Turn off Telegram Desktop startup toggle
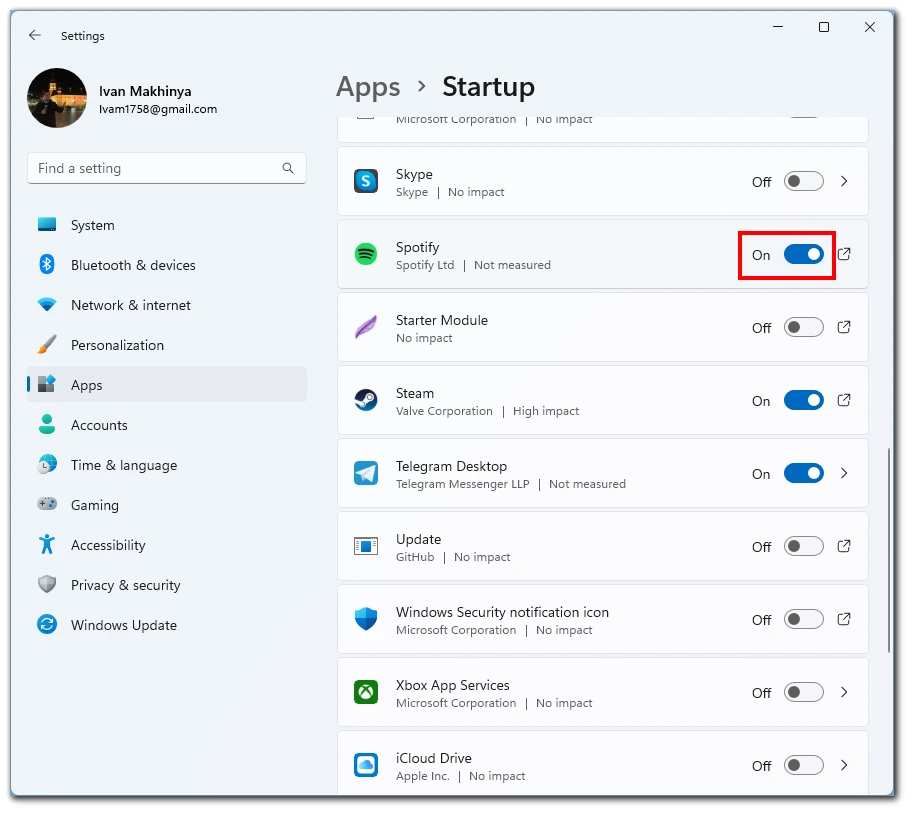 click(804, 473)
